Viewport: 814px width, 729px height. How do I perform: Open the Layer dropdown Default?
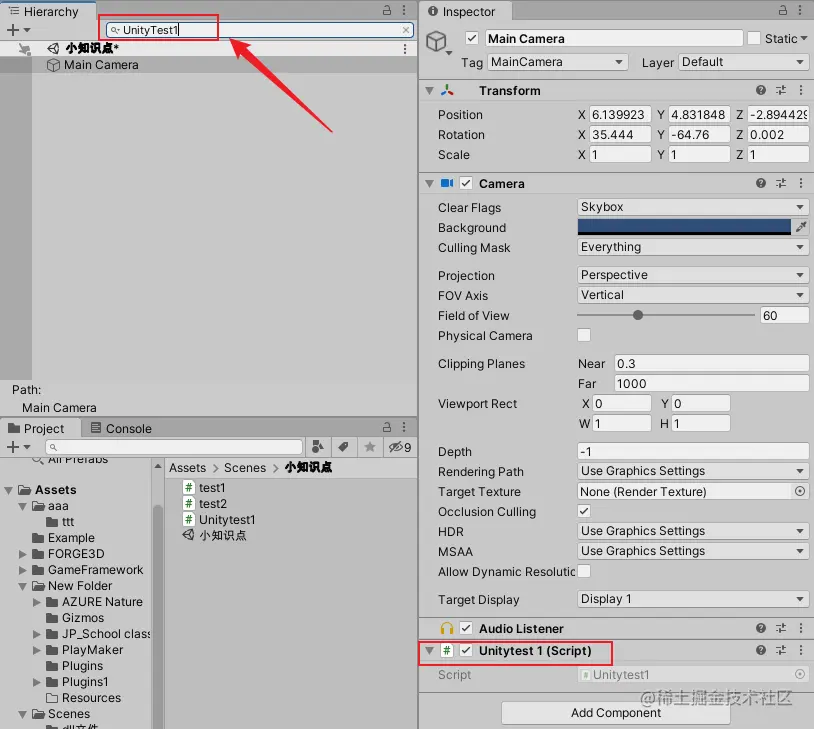click(x=743, y=62)
